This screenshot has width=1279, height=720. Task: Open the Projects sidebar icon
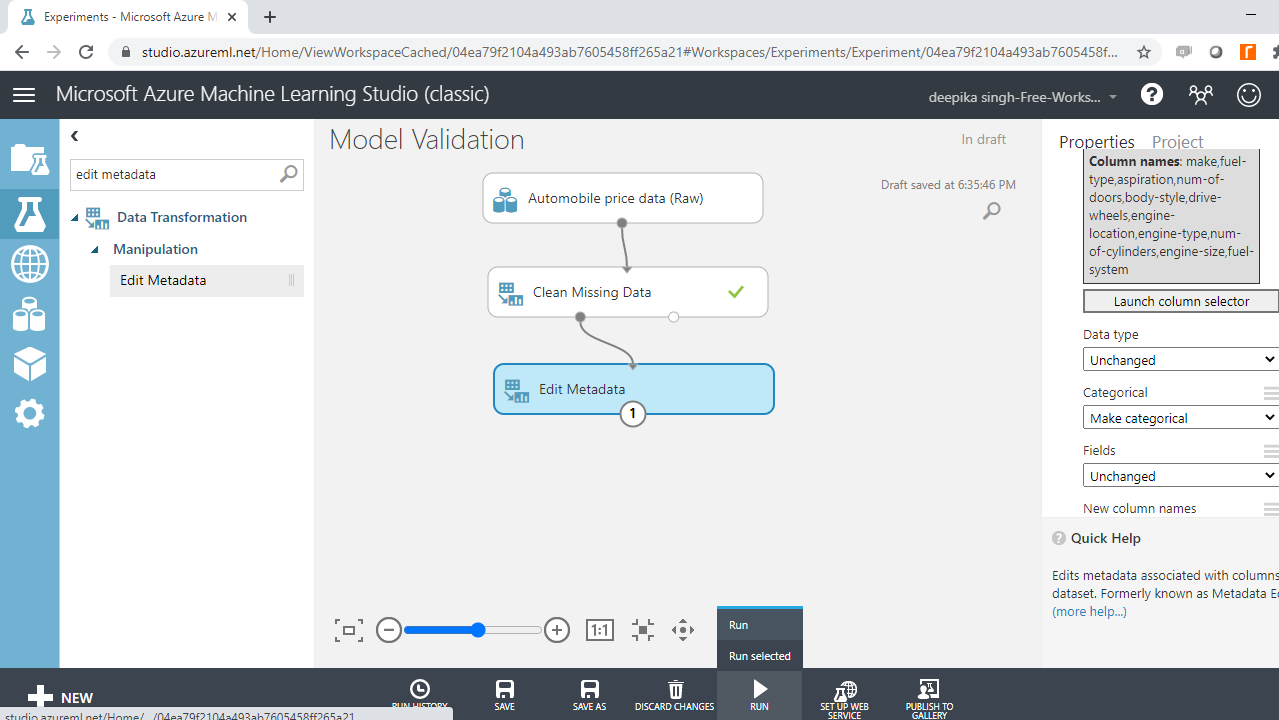point(29,159)
